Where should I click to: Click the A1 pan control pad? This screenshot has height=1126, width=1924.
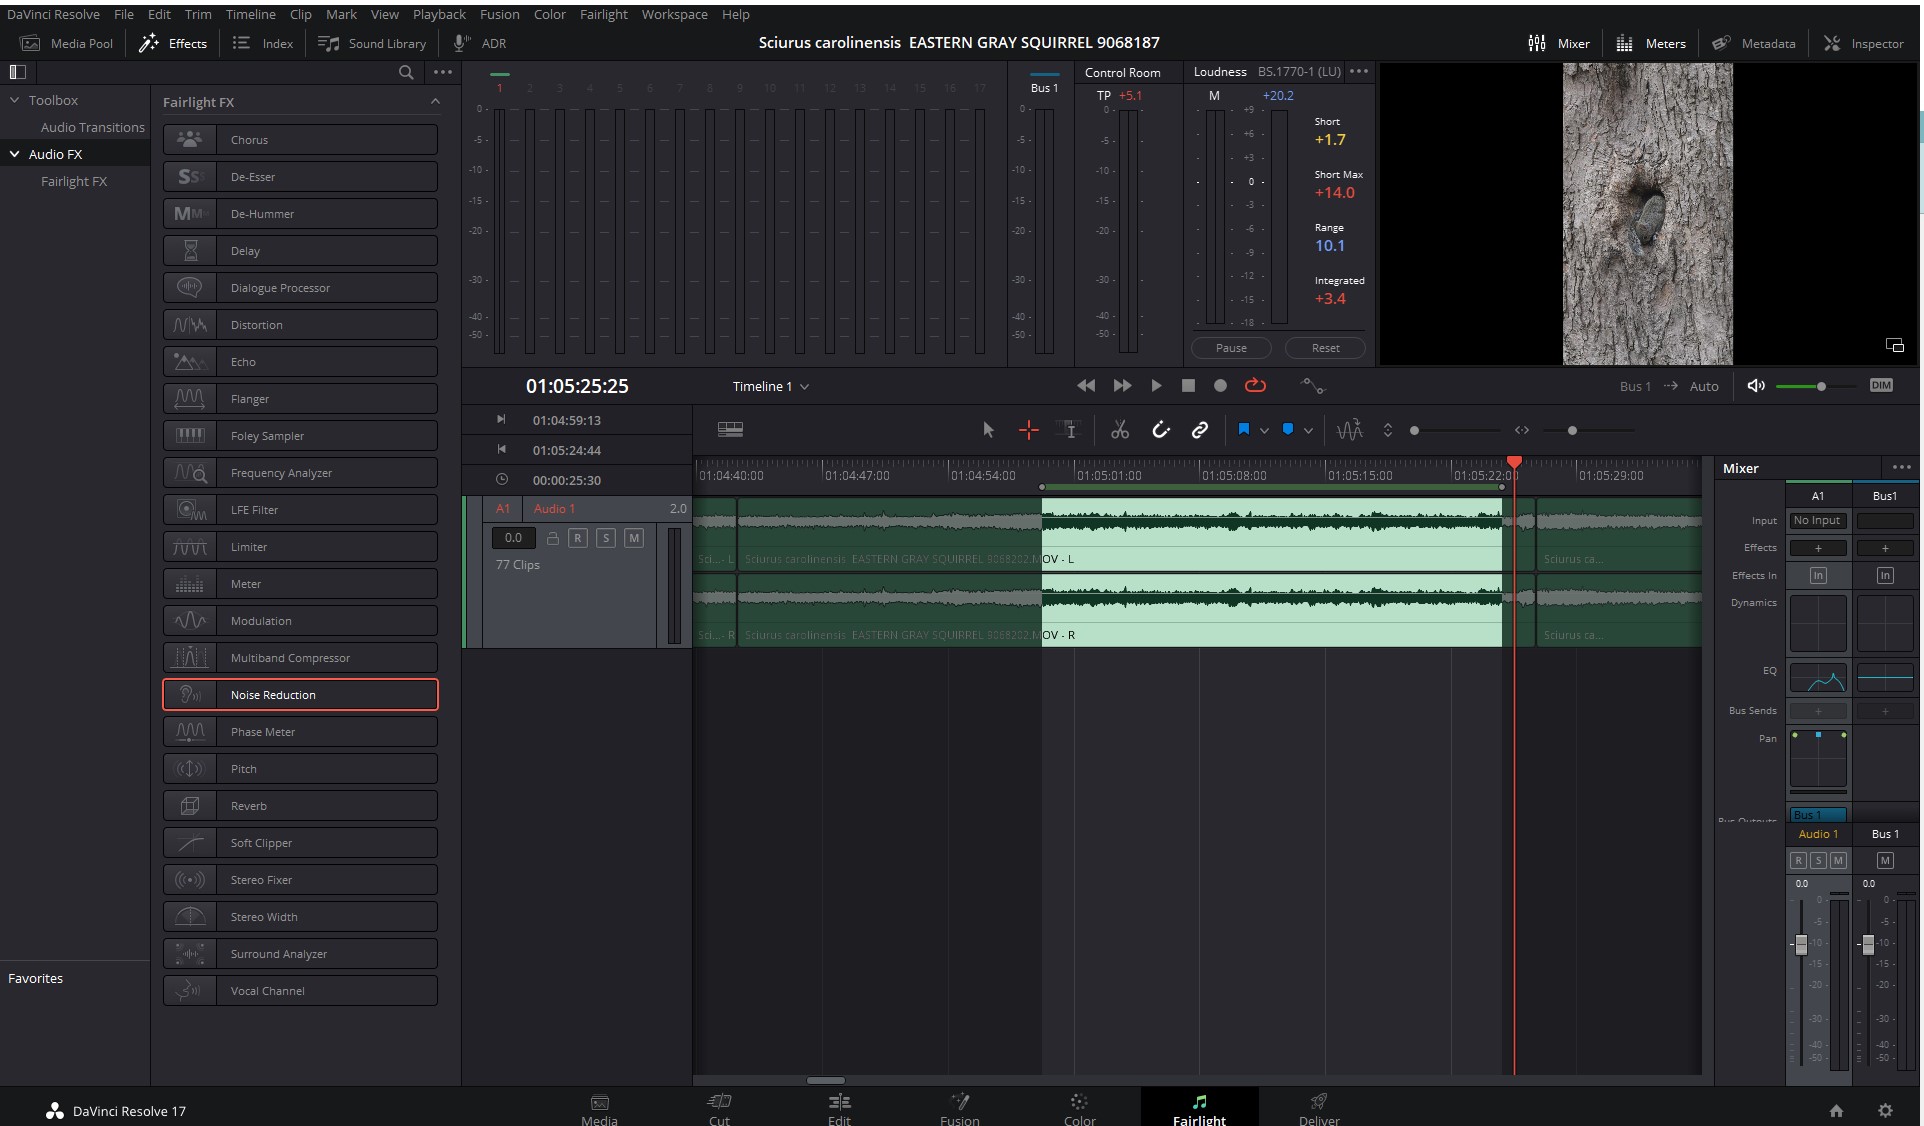(x=1818, y=760)
